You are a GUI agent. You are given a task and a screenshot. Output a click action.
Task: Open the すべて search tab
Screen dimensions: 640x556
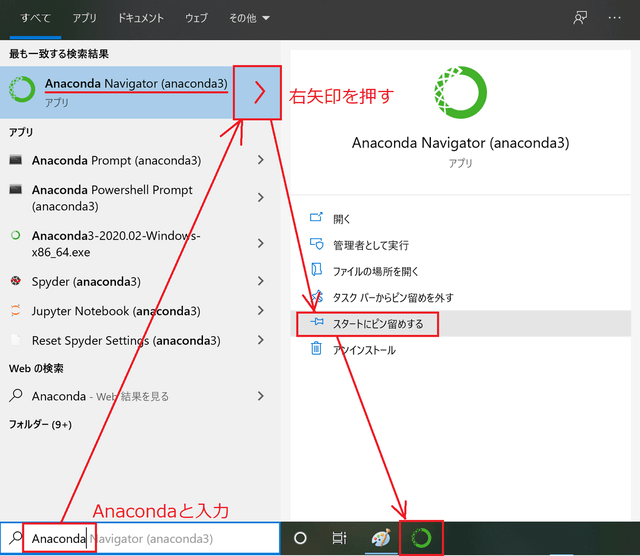[x=36, y=18]
